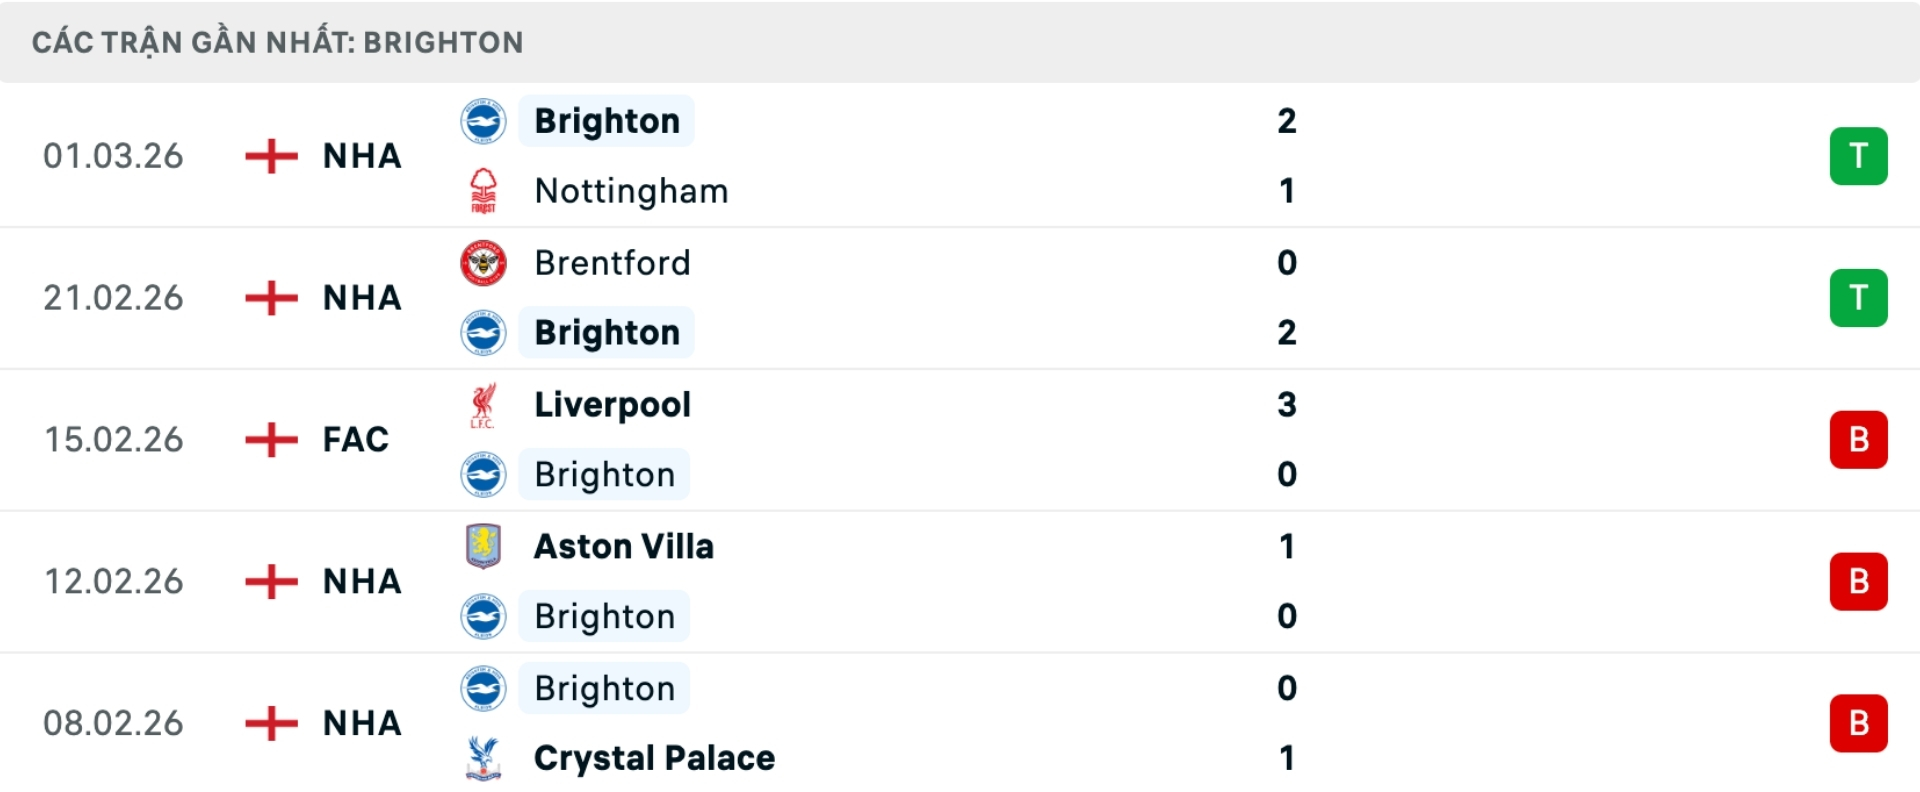Image resolution: width=1920 pixels, height=792 pixels.
Task: Expand the NHA label on the 08.02.26 row
Action: pyautogui.click(x=362, y=723)
